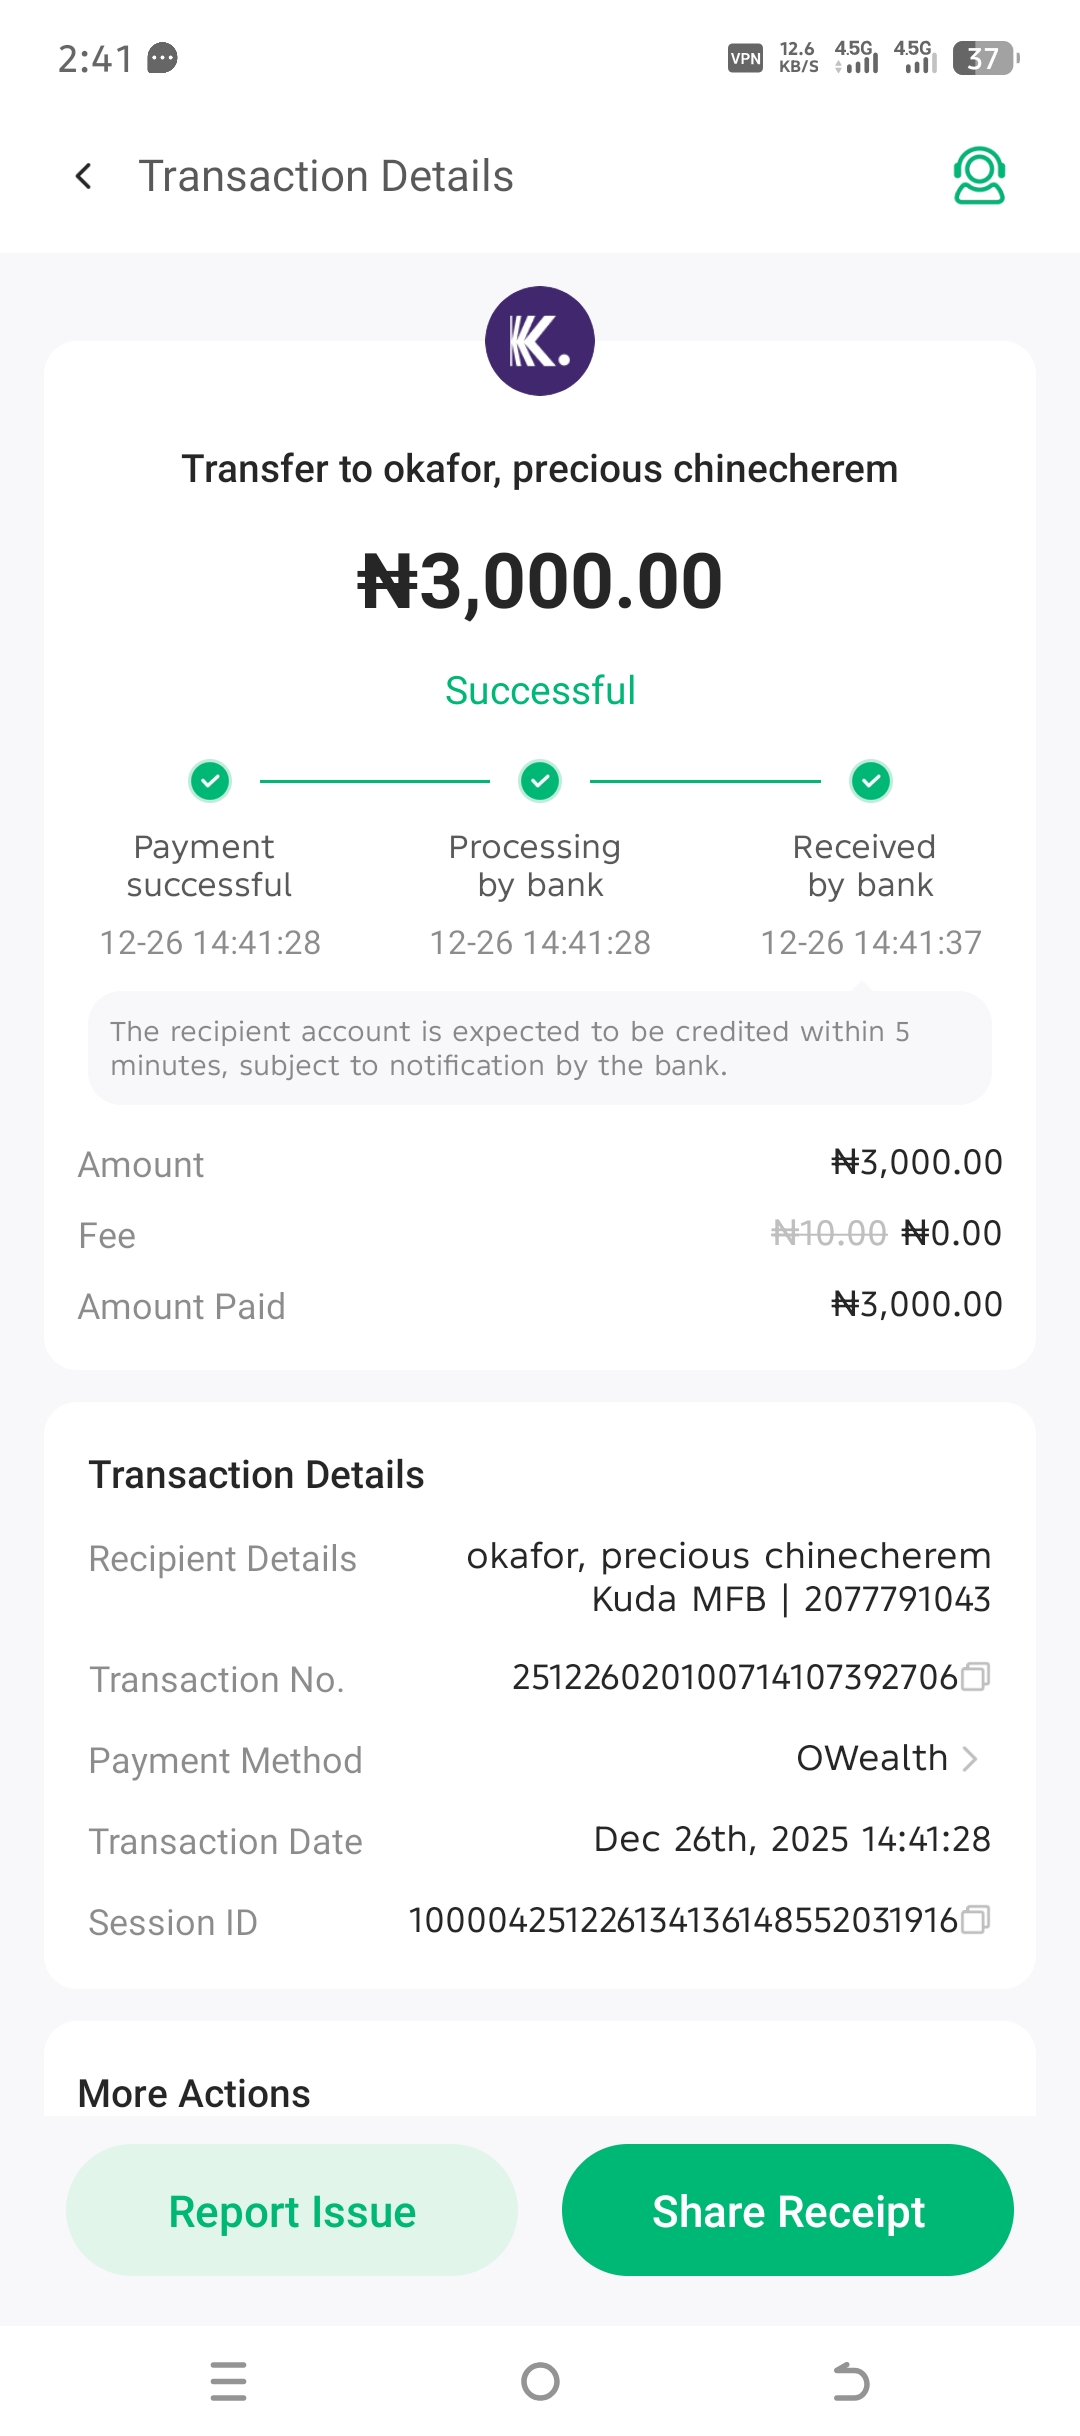Tap the Processing by bank checkmark
This screenshot has height=2436, width=1080.
coord(540,781)
